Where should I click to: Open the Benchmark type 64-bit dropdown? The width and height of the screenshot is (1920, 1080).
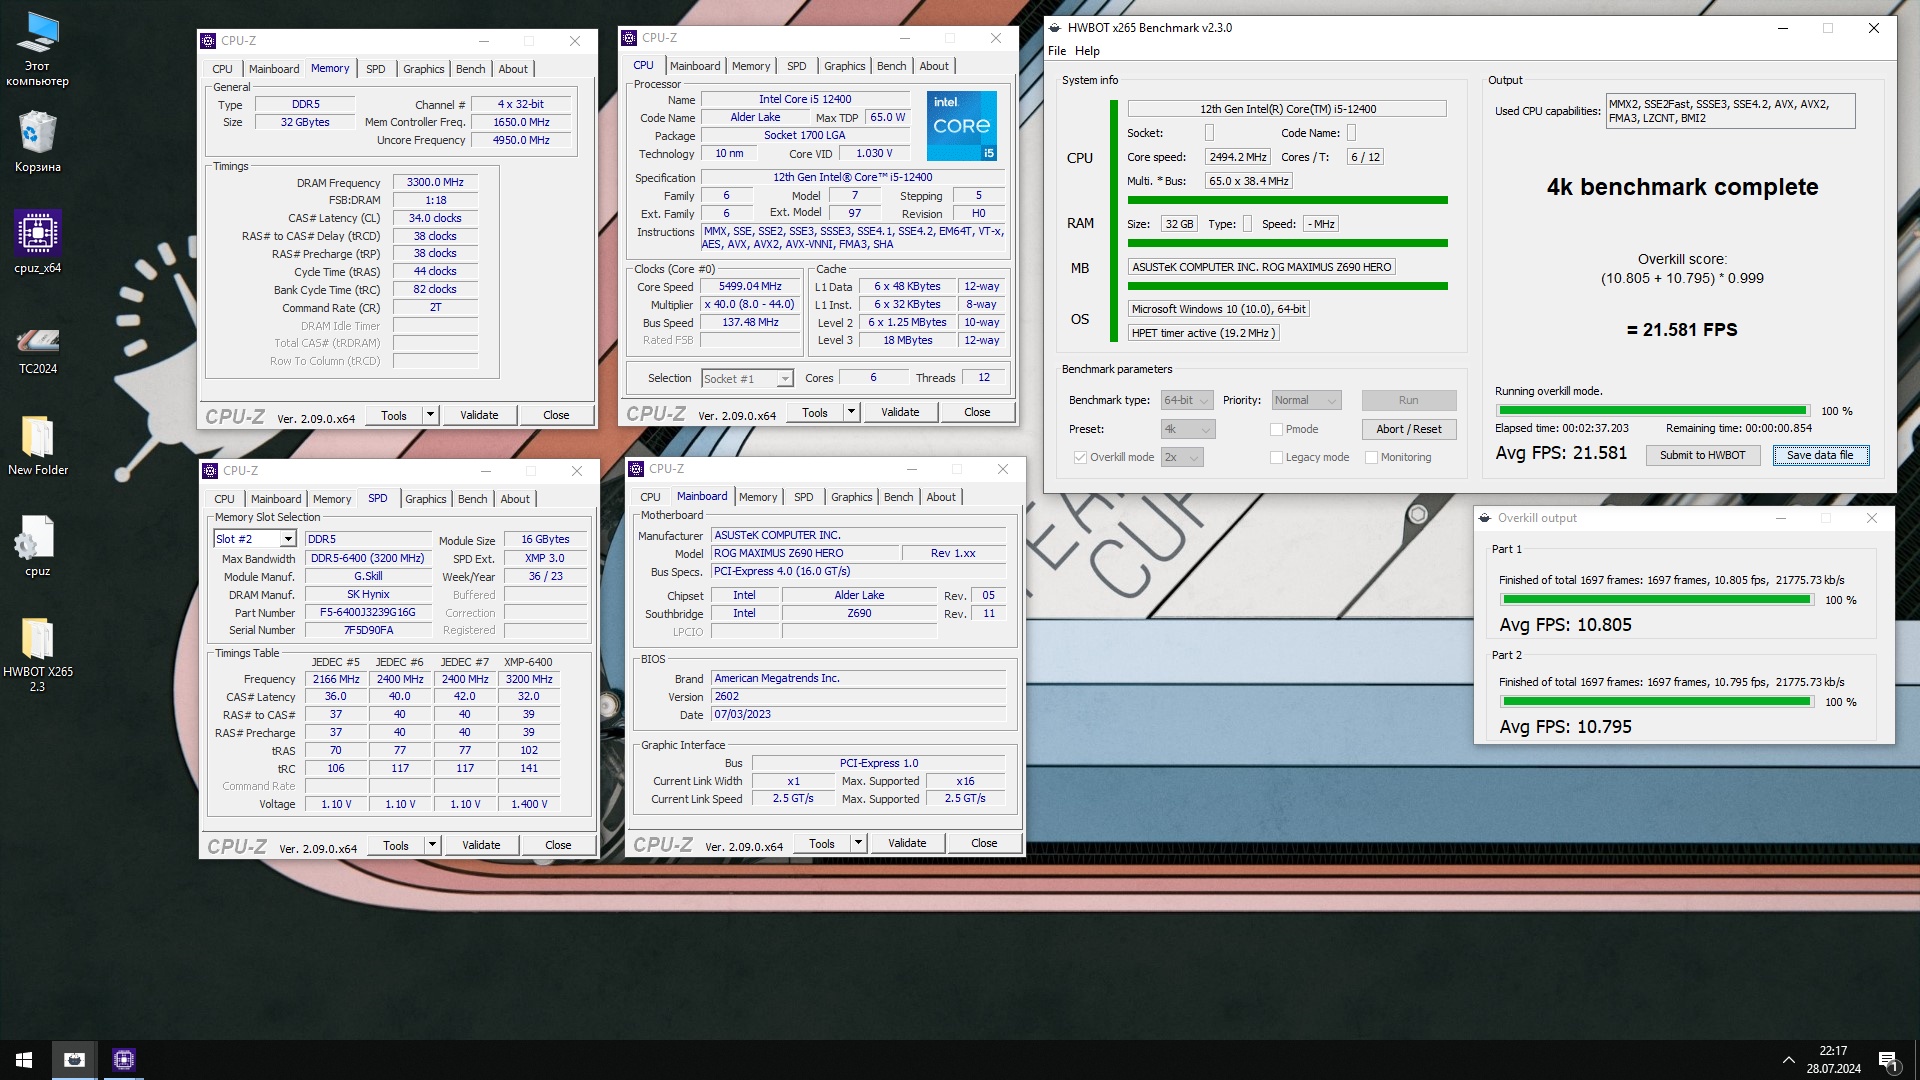tap(1187, 400)
